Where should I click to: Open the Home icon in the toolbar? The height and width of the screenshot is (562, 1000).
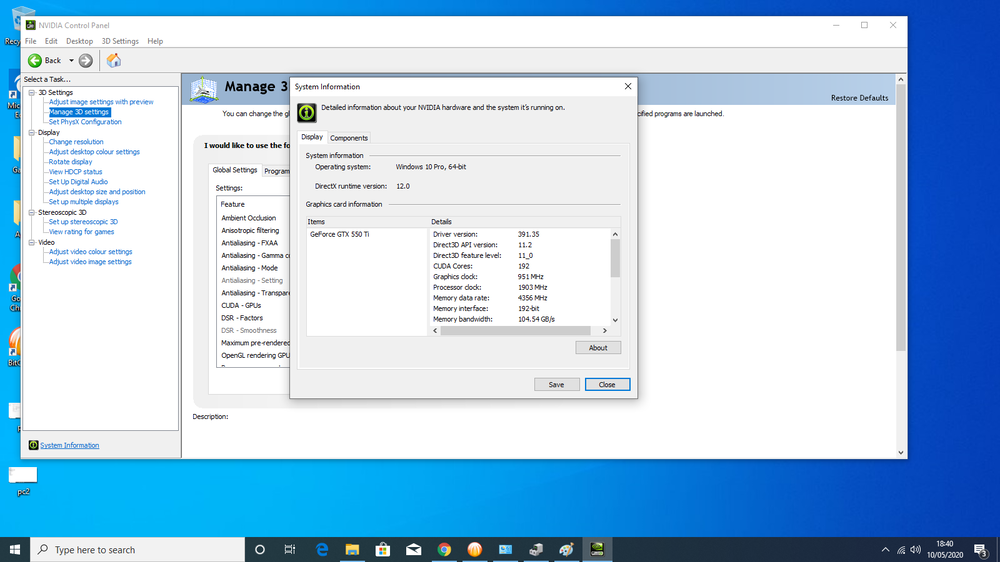coord(114,61)
